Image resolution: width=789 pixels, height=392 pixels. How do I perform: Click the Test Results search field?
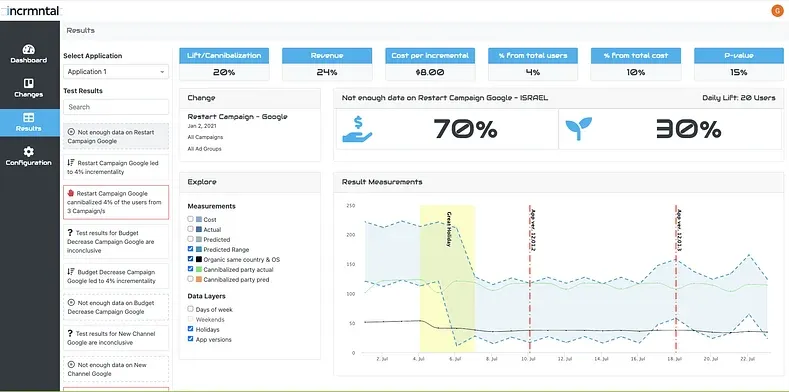116,107
